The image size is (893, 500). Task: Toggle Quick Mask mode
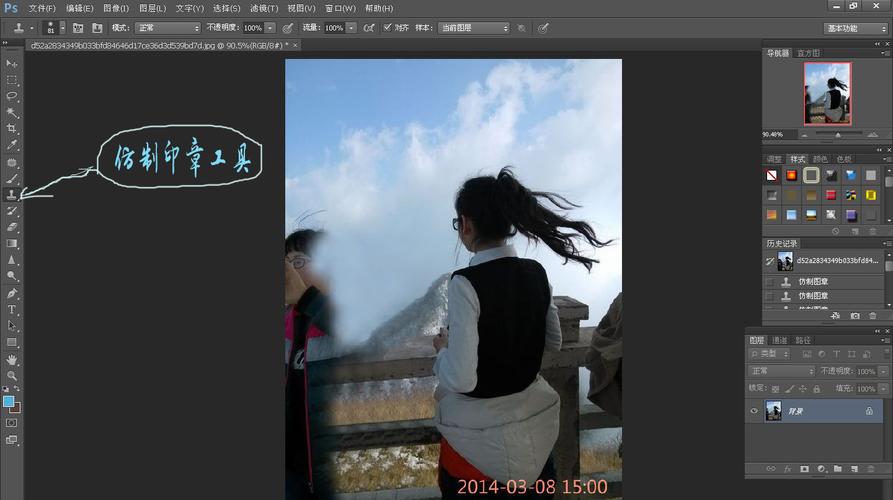tap(11, 423)
